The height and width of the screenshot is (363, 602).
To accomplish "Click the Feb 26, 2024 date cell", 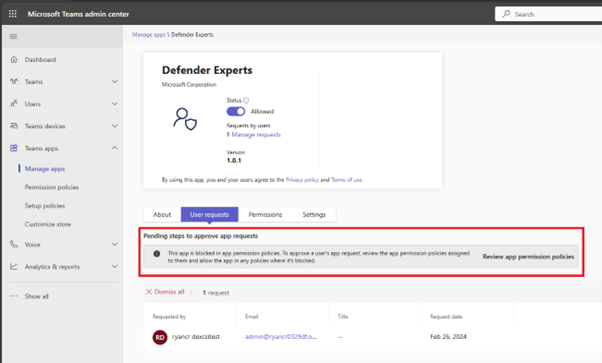I will pos(448,336).
